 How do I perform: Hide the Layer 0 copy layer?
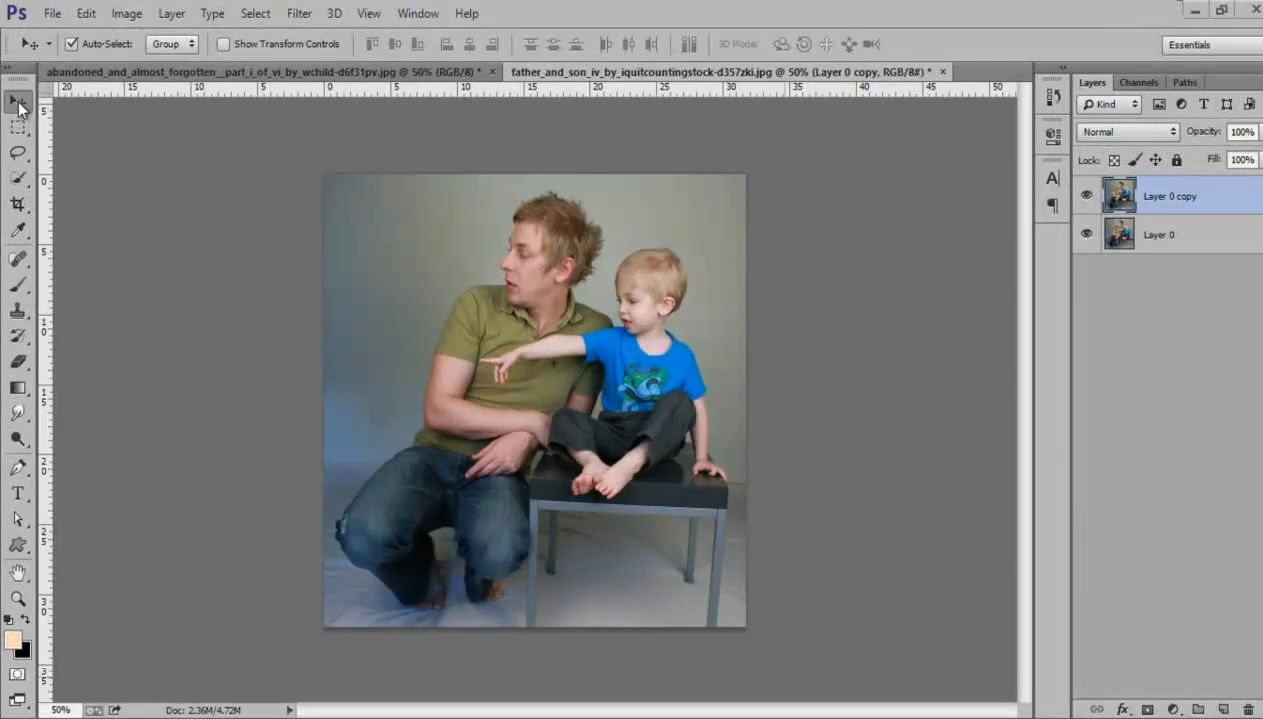[1086, 196]
